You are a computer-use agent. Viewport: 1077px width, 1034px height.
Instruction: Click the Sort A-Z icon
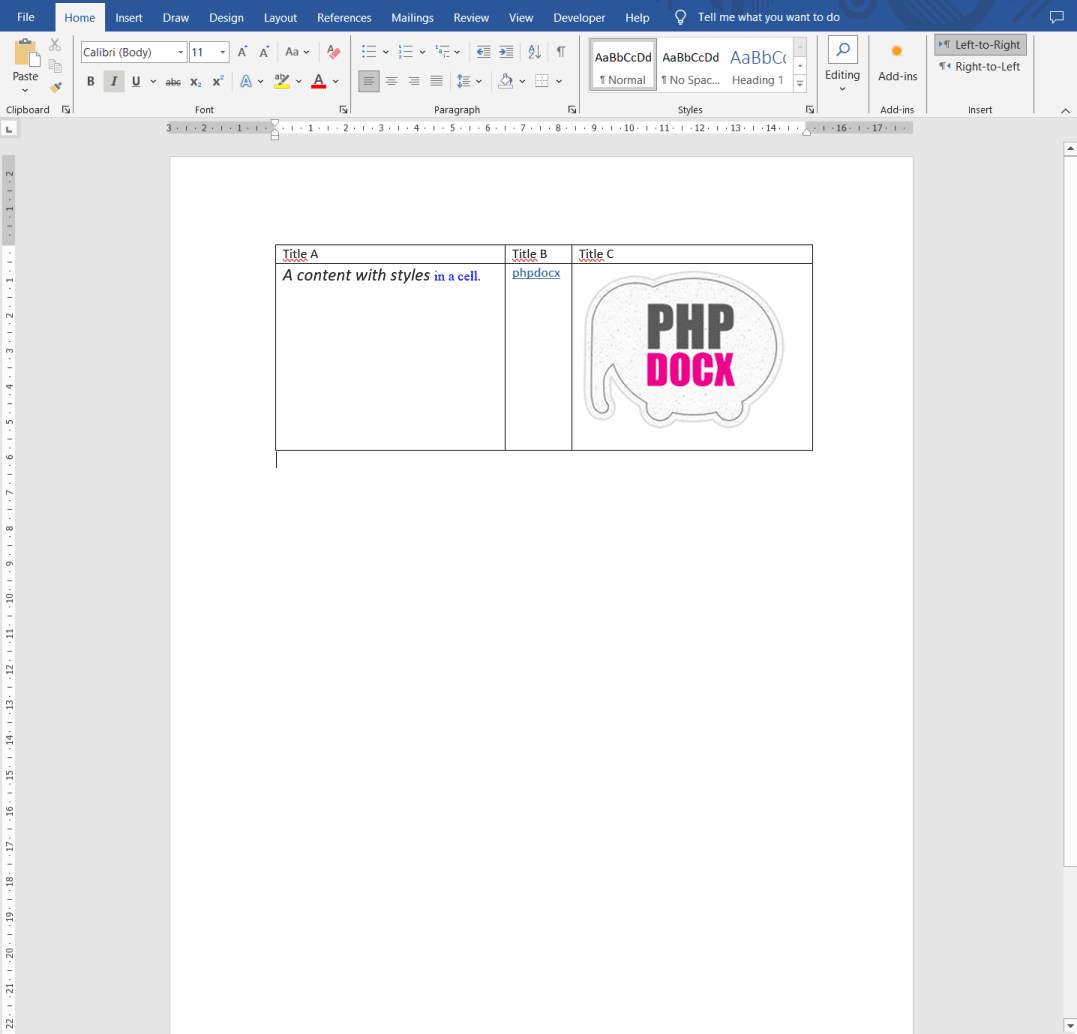pos(534,52)
